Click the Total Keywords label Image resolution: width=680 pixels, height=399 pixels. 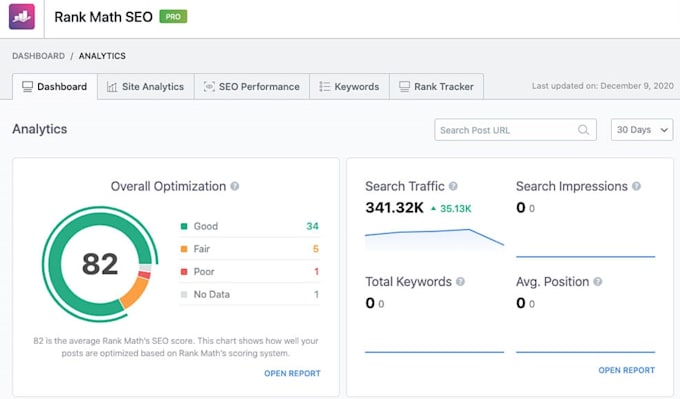pos(409,282)
